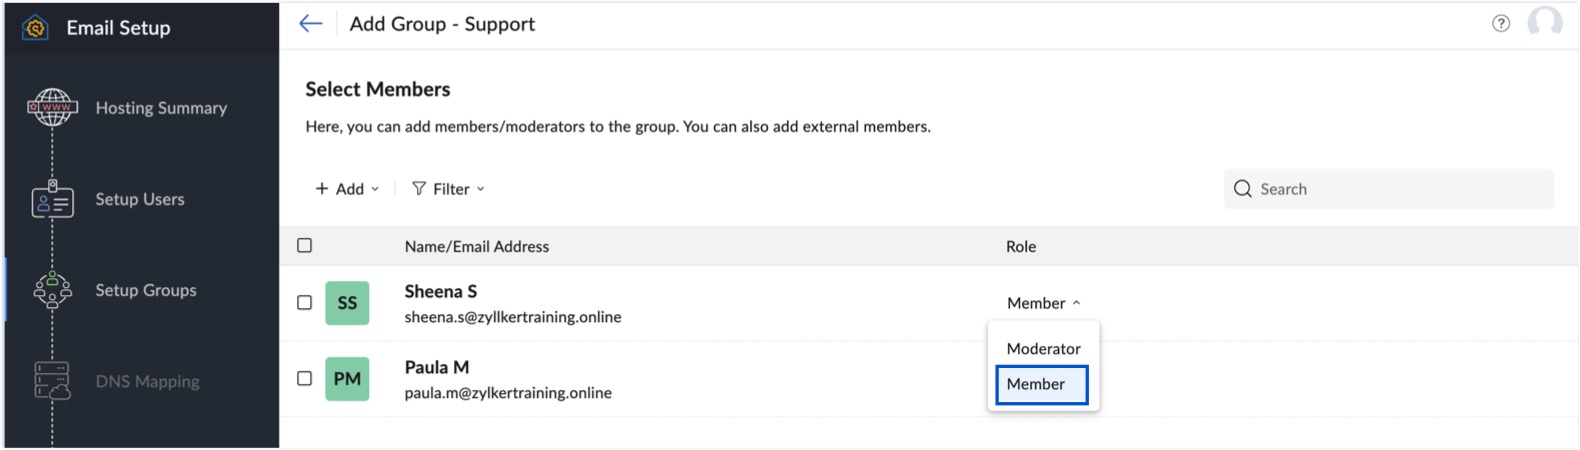Check the box for Sheena S
Screen dimensions: 1580x450
[305, 303]
